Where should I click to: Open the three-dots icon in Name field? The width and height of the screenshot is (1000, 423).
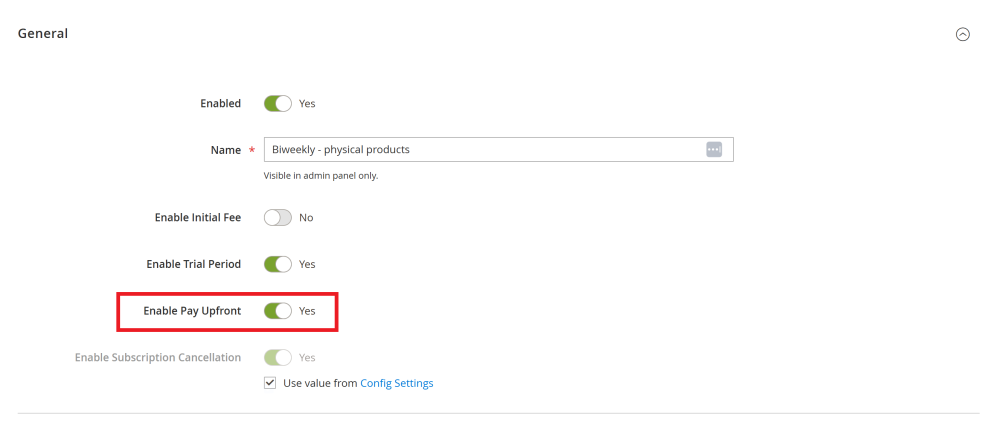click(x=714, y=149)
